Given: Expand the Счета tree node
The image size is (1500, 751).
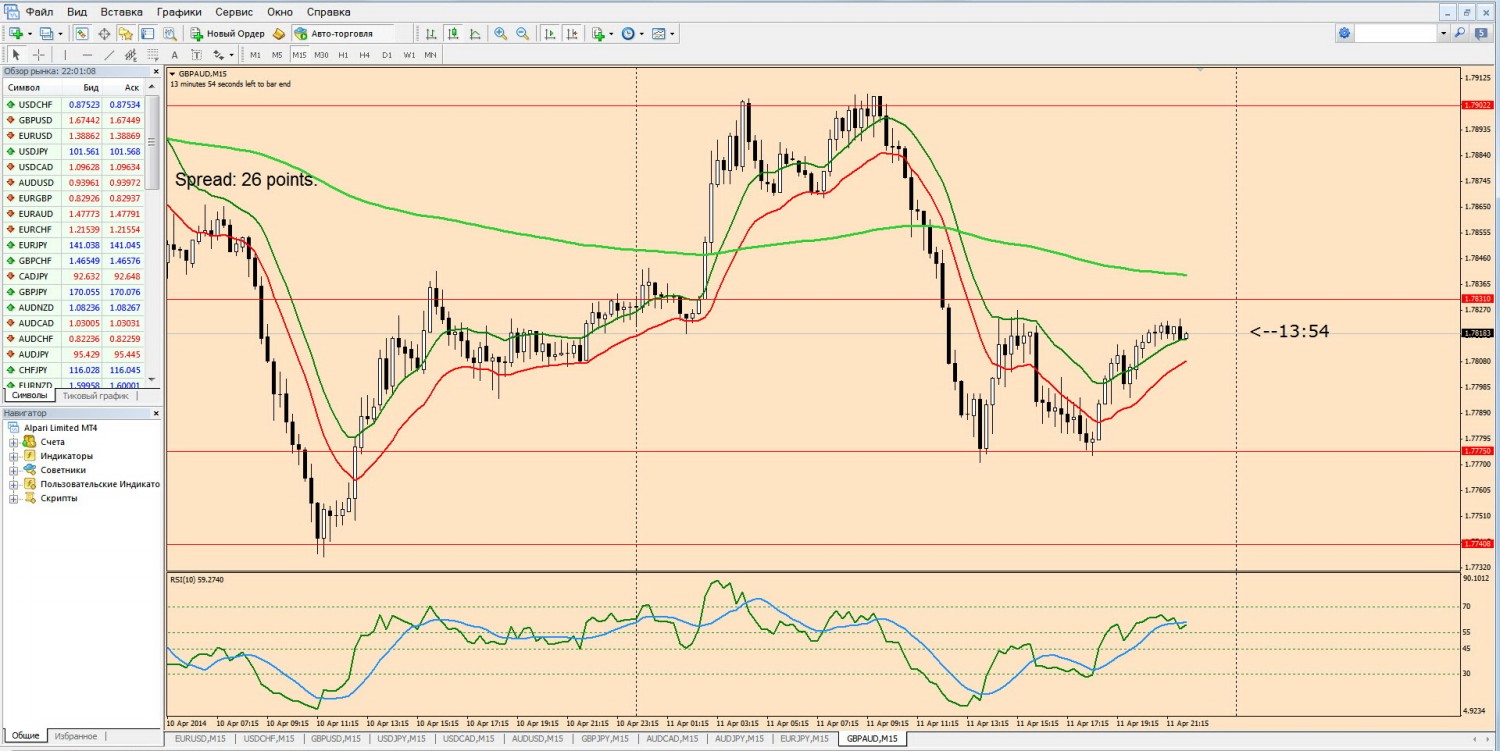Looking at the screenshot, I should [x=14, y=442].
